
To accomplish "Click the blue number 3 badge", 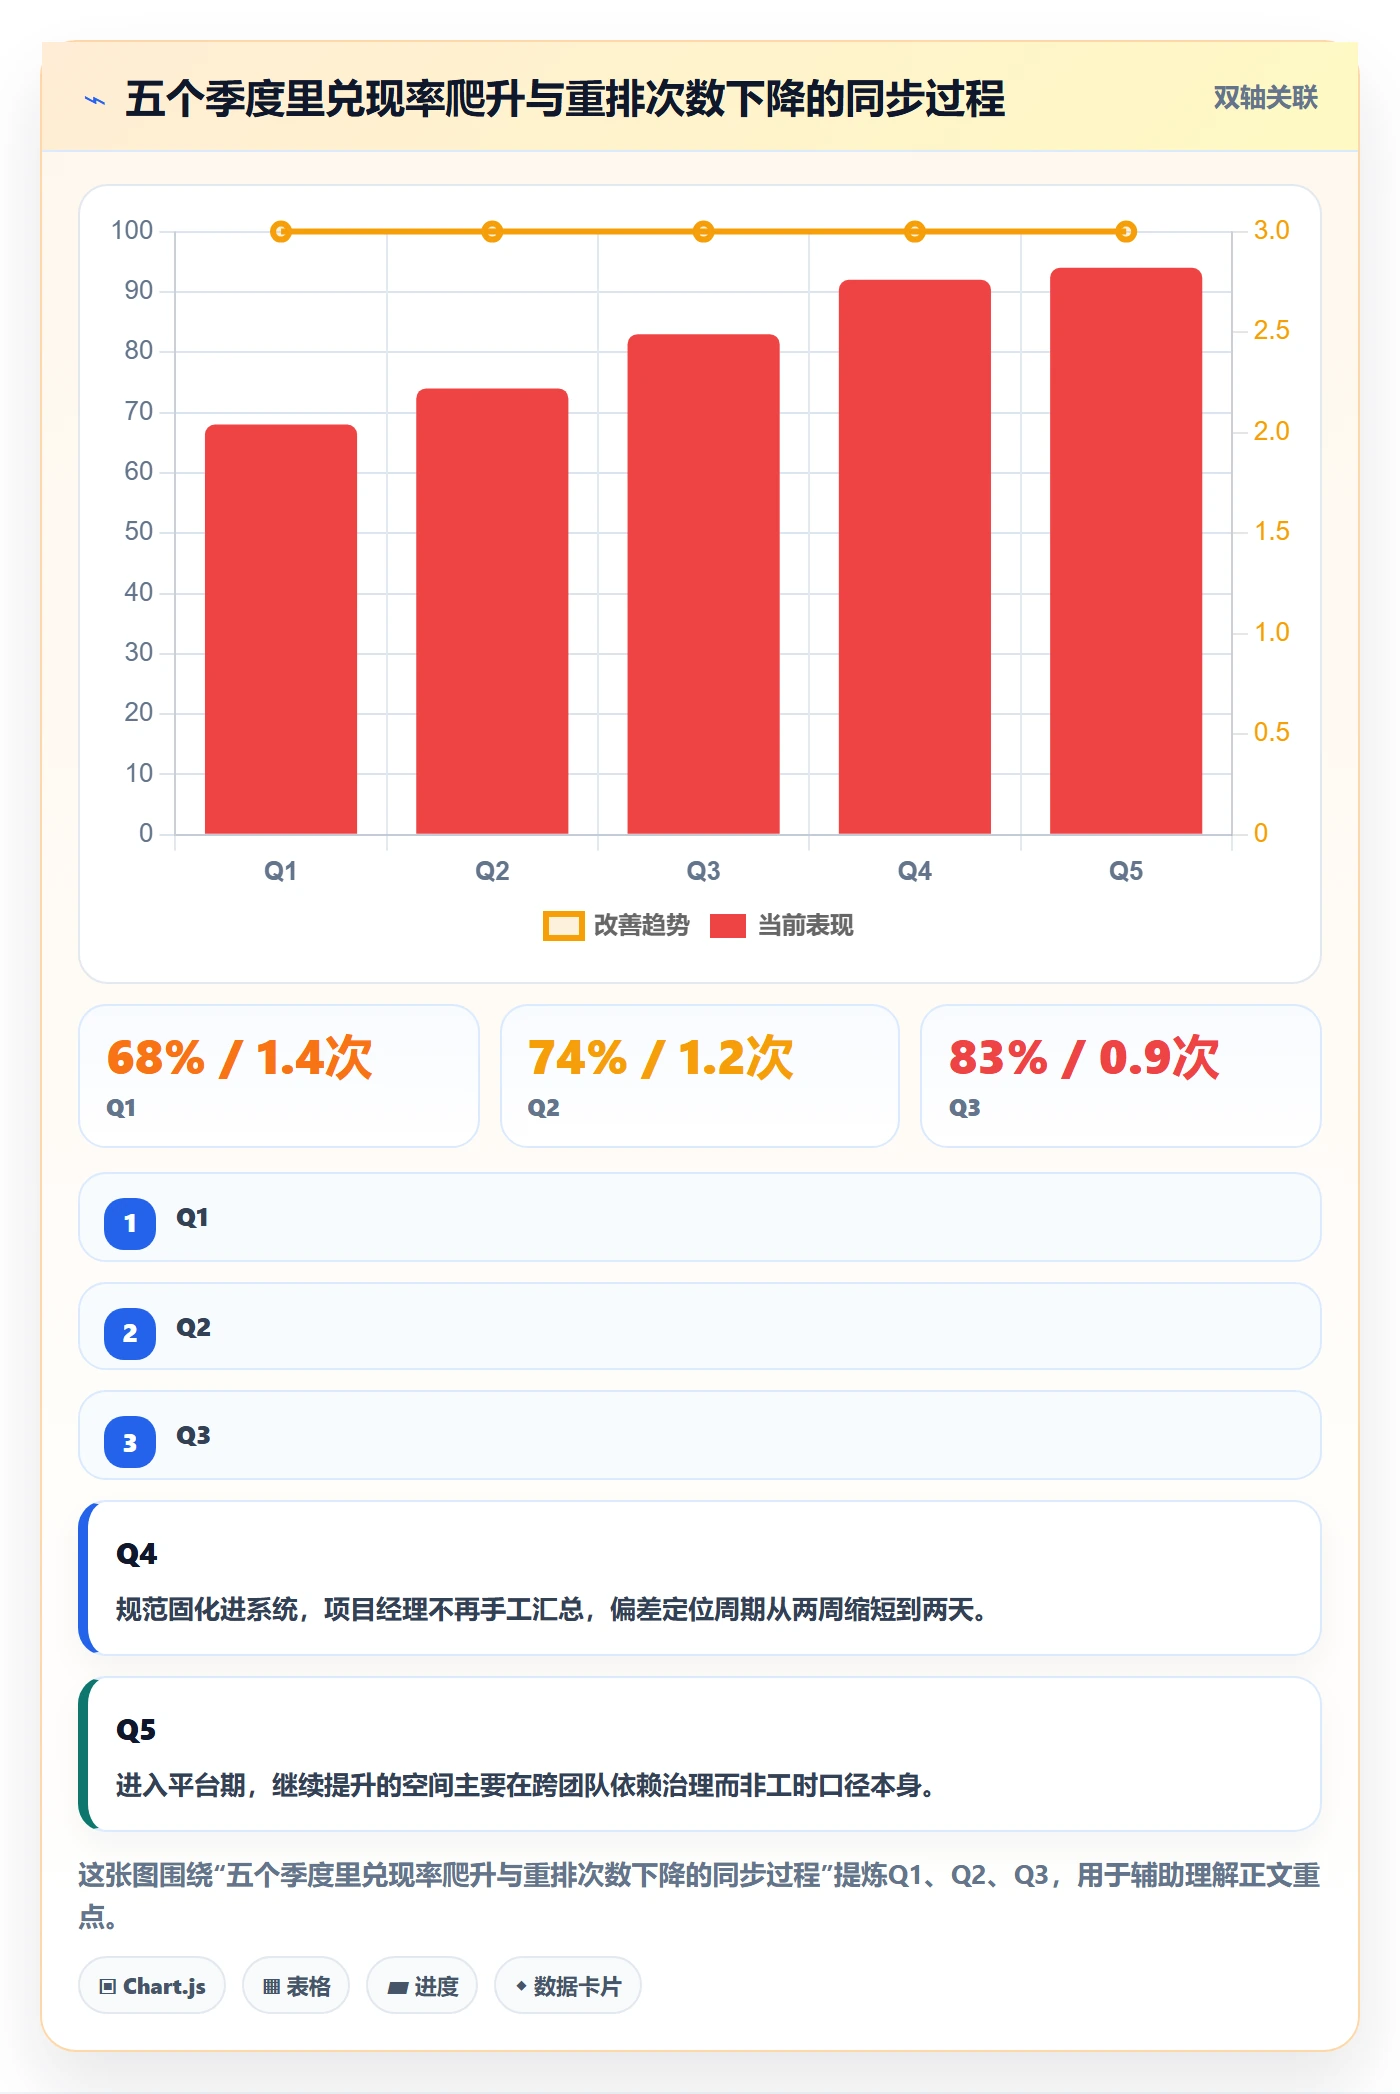I will point(130,1442).
